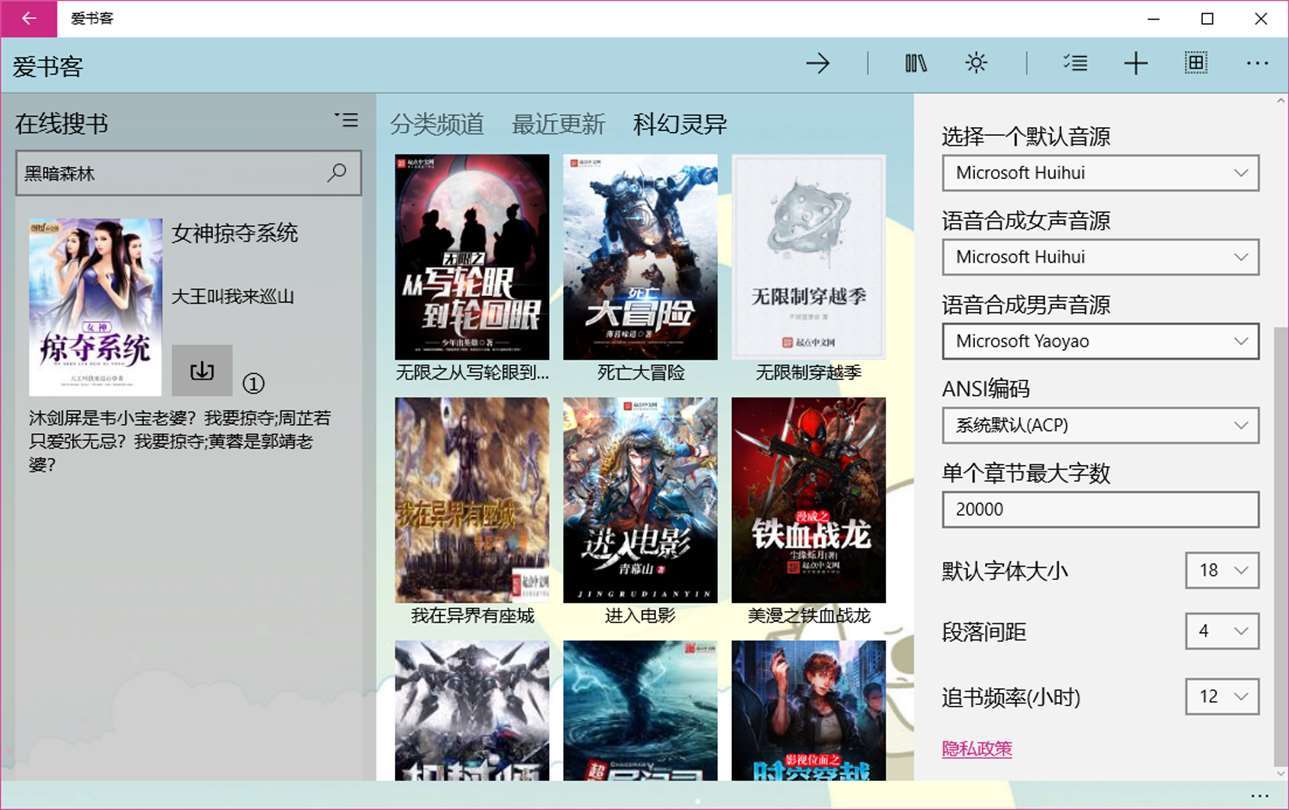Open the top toolbar more options ellipsis

1257,63
